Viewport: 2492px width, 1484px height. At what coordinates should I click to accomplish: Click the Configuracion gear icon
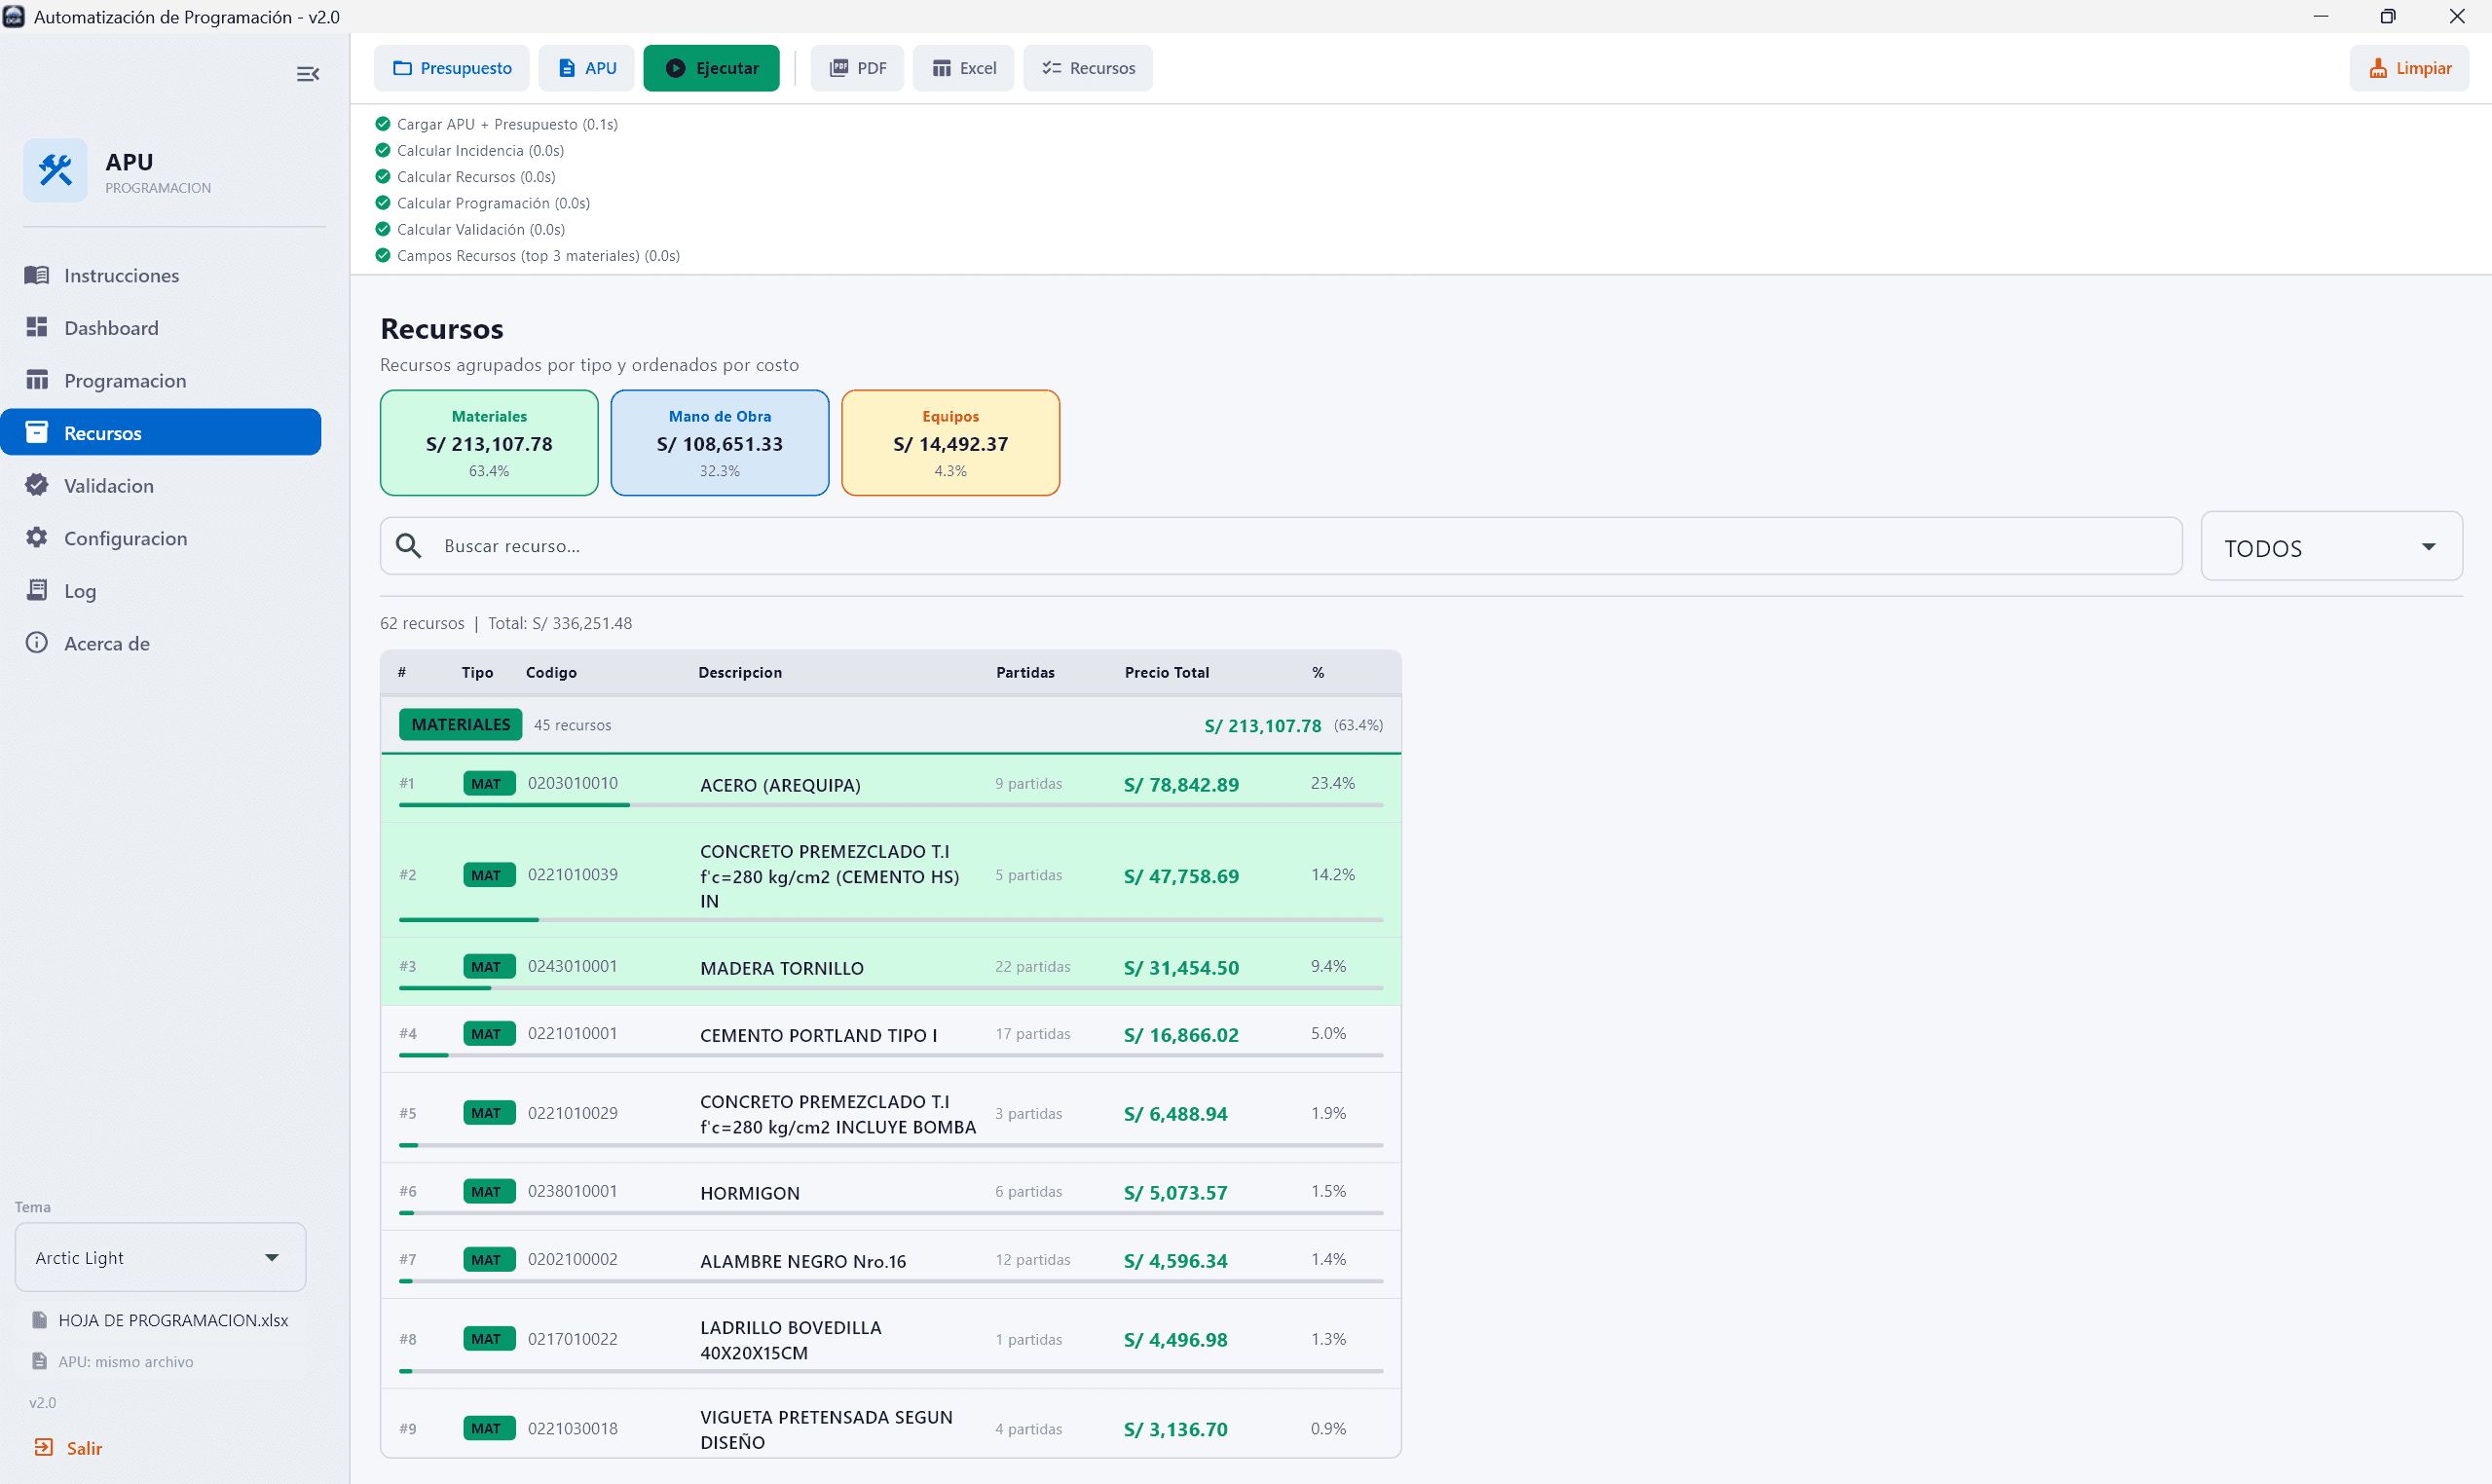37,538
